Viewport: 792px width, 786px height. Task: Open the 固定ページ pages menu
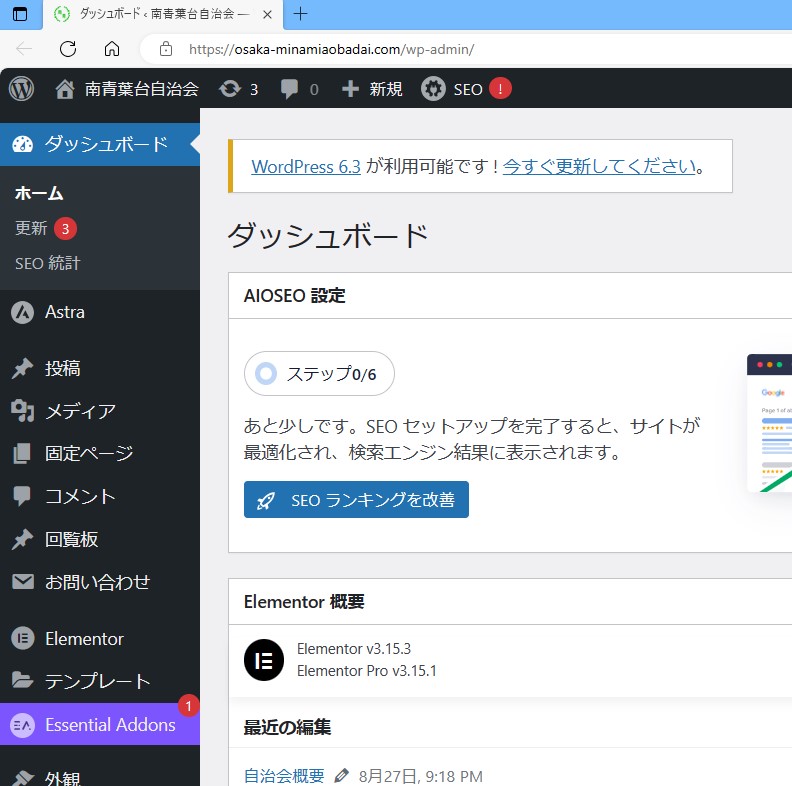point(88,453)
